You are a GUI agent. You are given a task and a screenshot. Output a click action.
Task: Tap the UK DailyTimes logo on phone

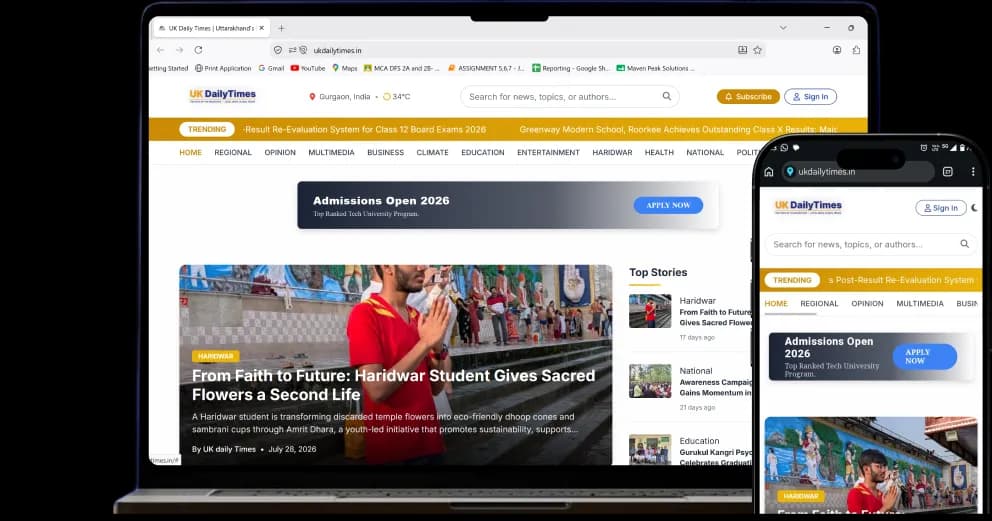tap(808, 207)
